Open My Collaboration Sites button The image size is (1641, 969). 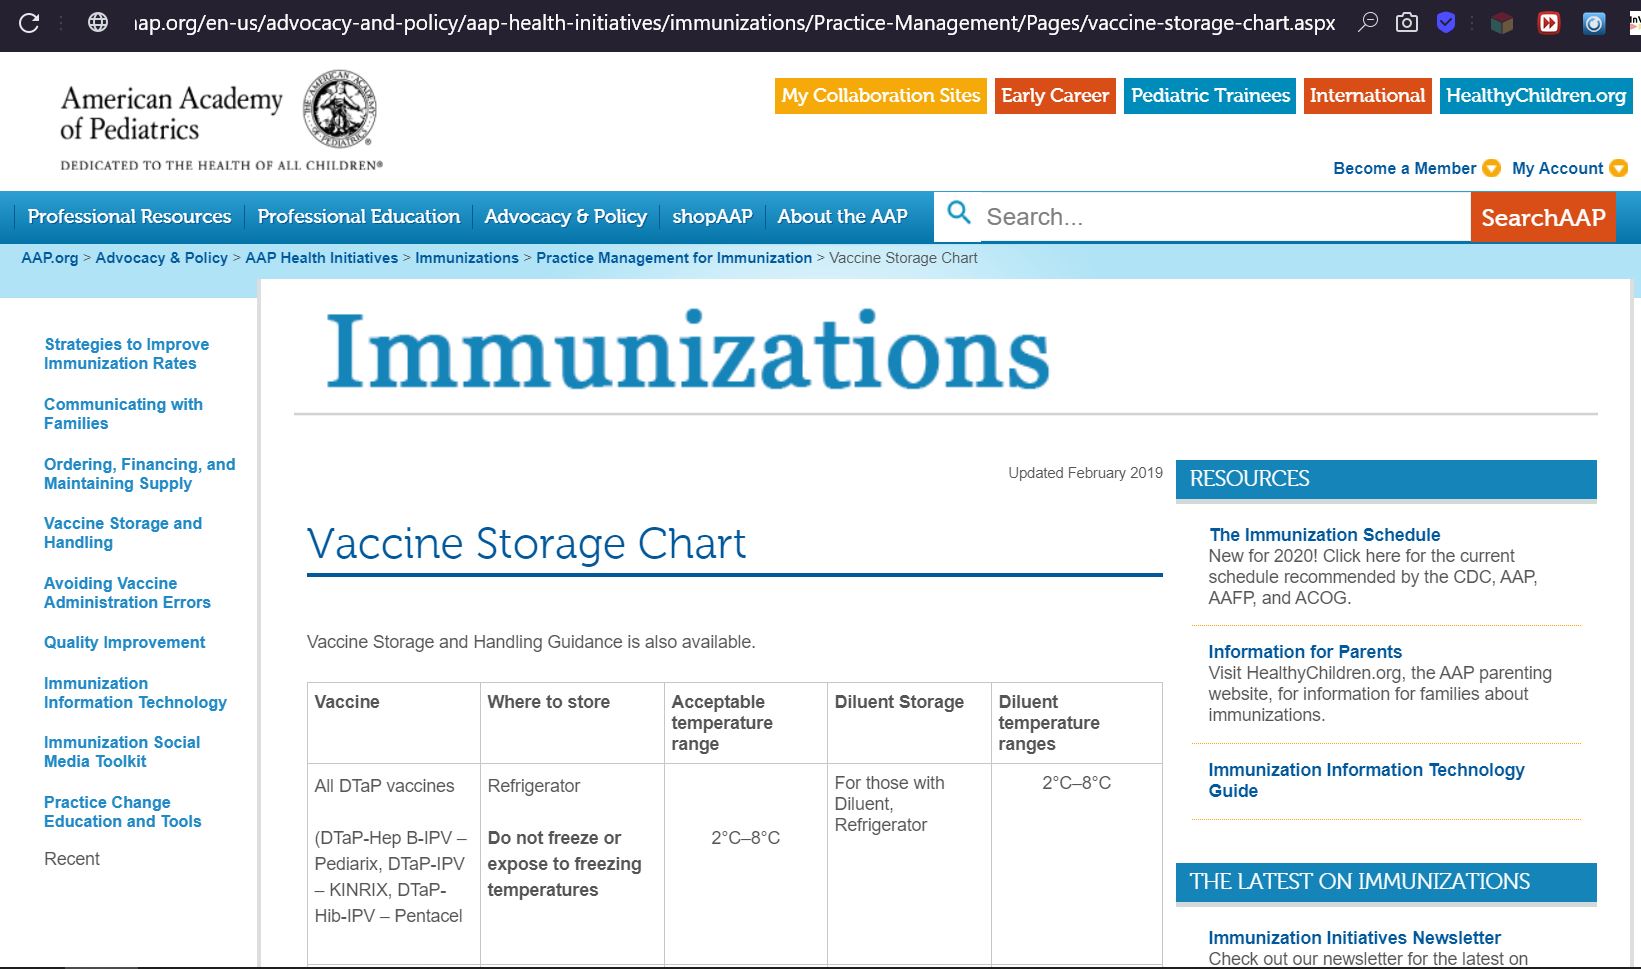(881, 96)
